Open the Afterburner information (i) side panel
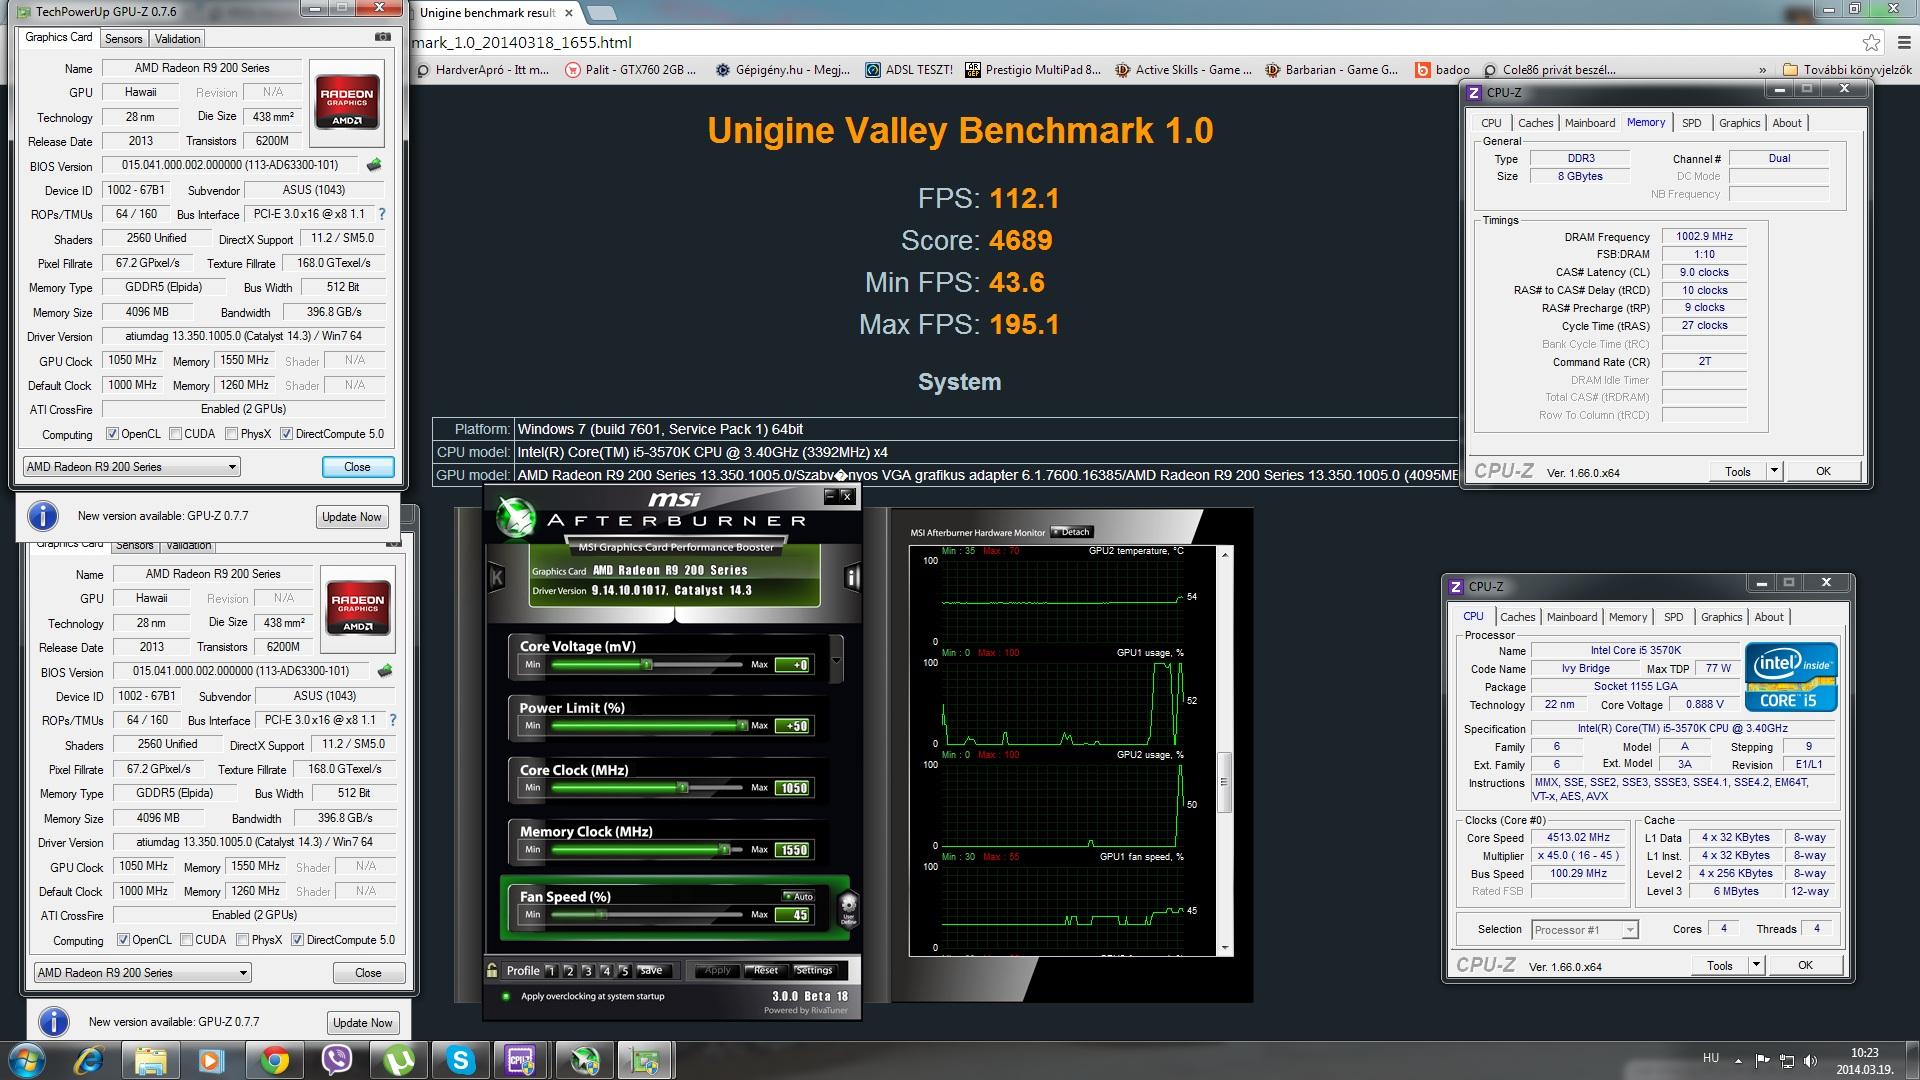This screenshot has height=1080, width=1920. 852,577
